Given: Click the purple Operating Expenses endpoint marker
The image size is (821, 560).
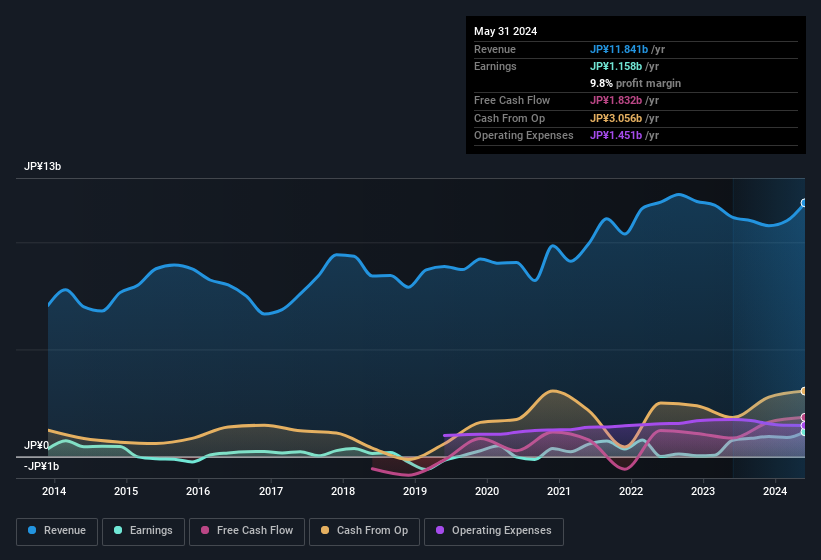Looking at the screenshot, I should click(x=804, y=425).
